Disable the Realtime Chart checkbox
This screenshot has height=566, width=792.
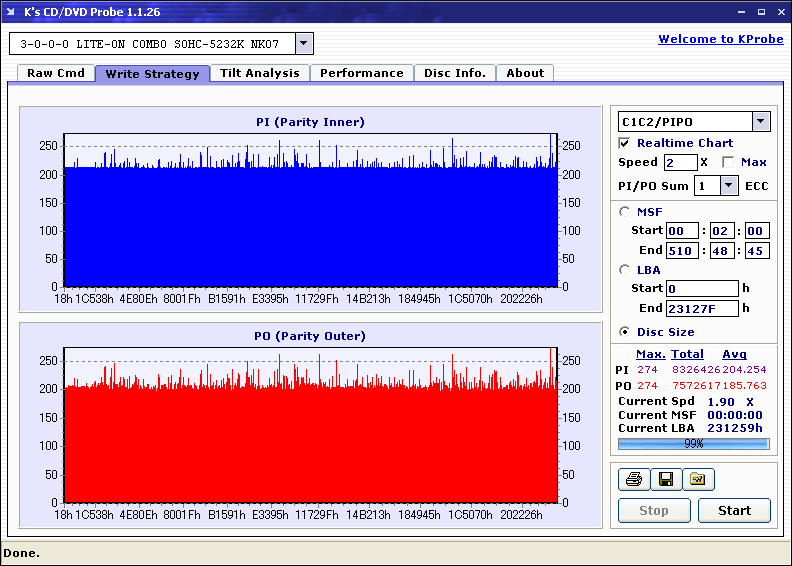pyautogui.click(x=625, y=143)
